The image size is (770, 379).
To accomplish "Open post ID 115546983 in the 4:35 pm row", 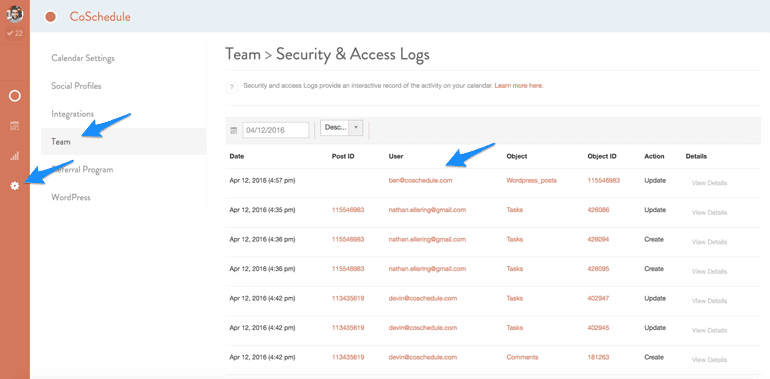I will [348, 210].
